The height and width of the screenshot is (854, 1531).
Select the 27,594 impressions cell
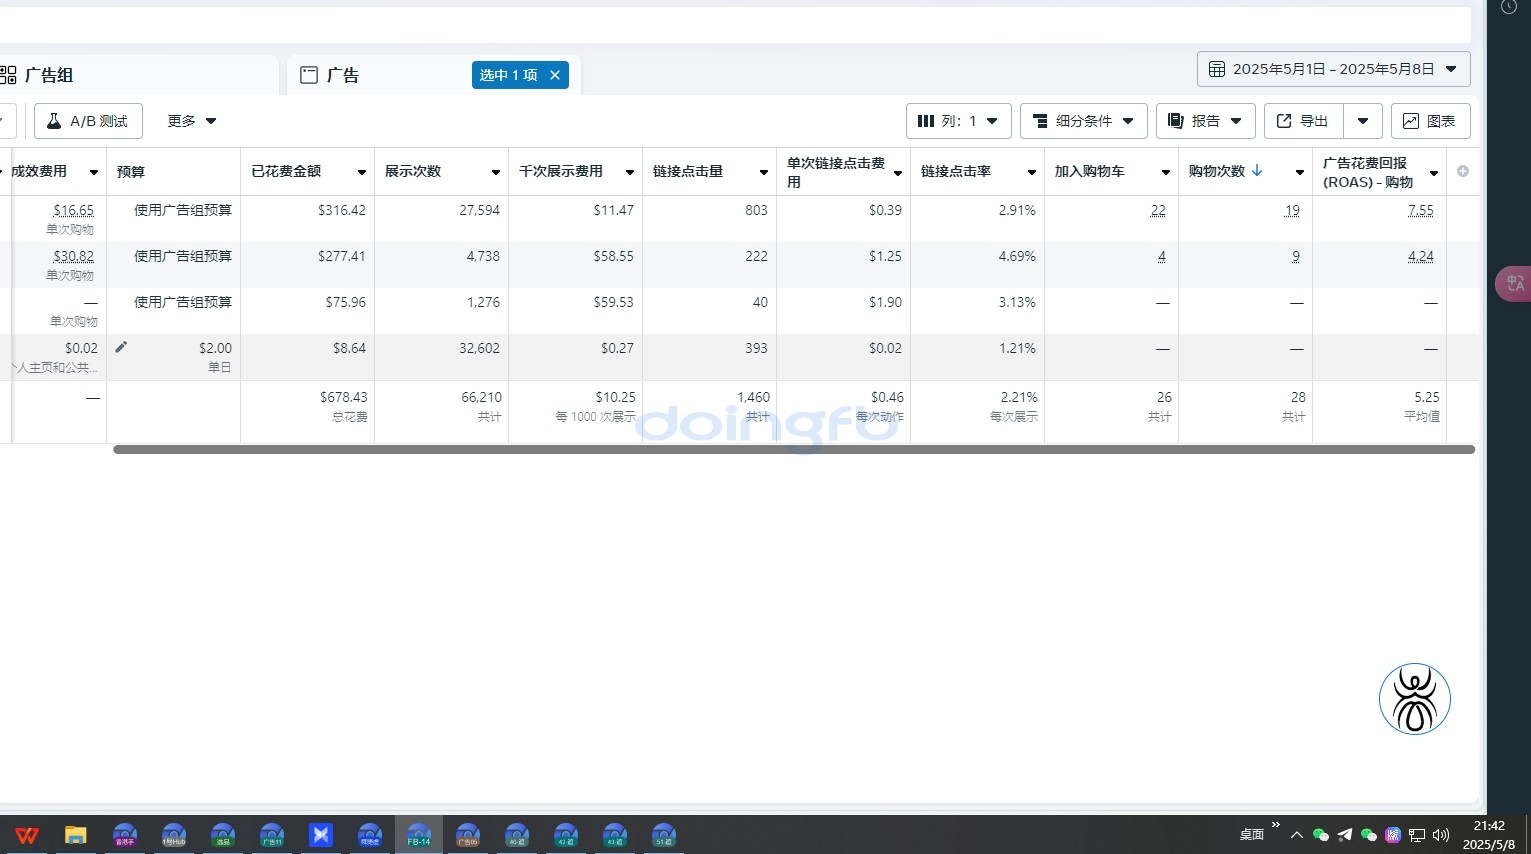point(441,218)
